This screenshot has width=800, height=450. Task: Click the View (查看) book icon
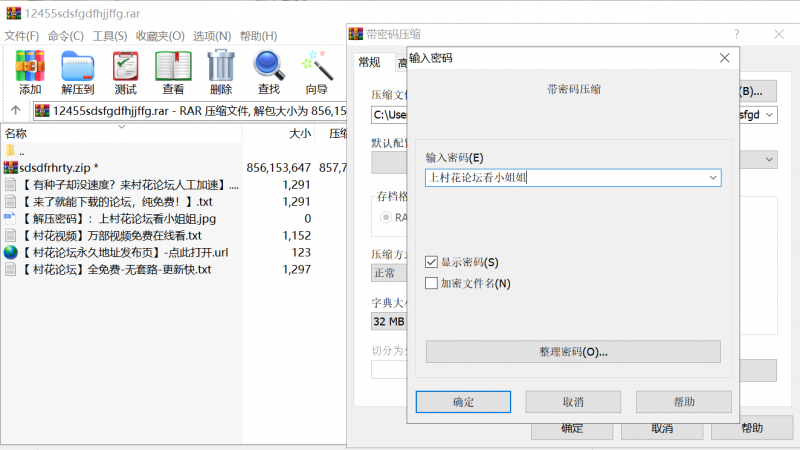tap(173, 66)
